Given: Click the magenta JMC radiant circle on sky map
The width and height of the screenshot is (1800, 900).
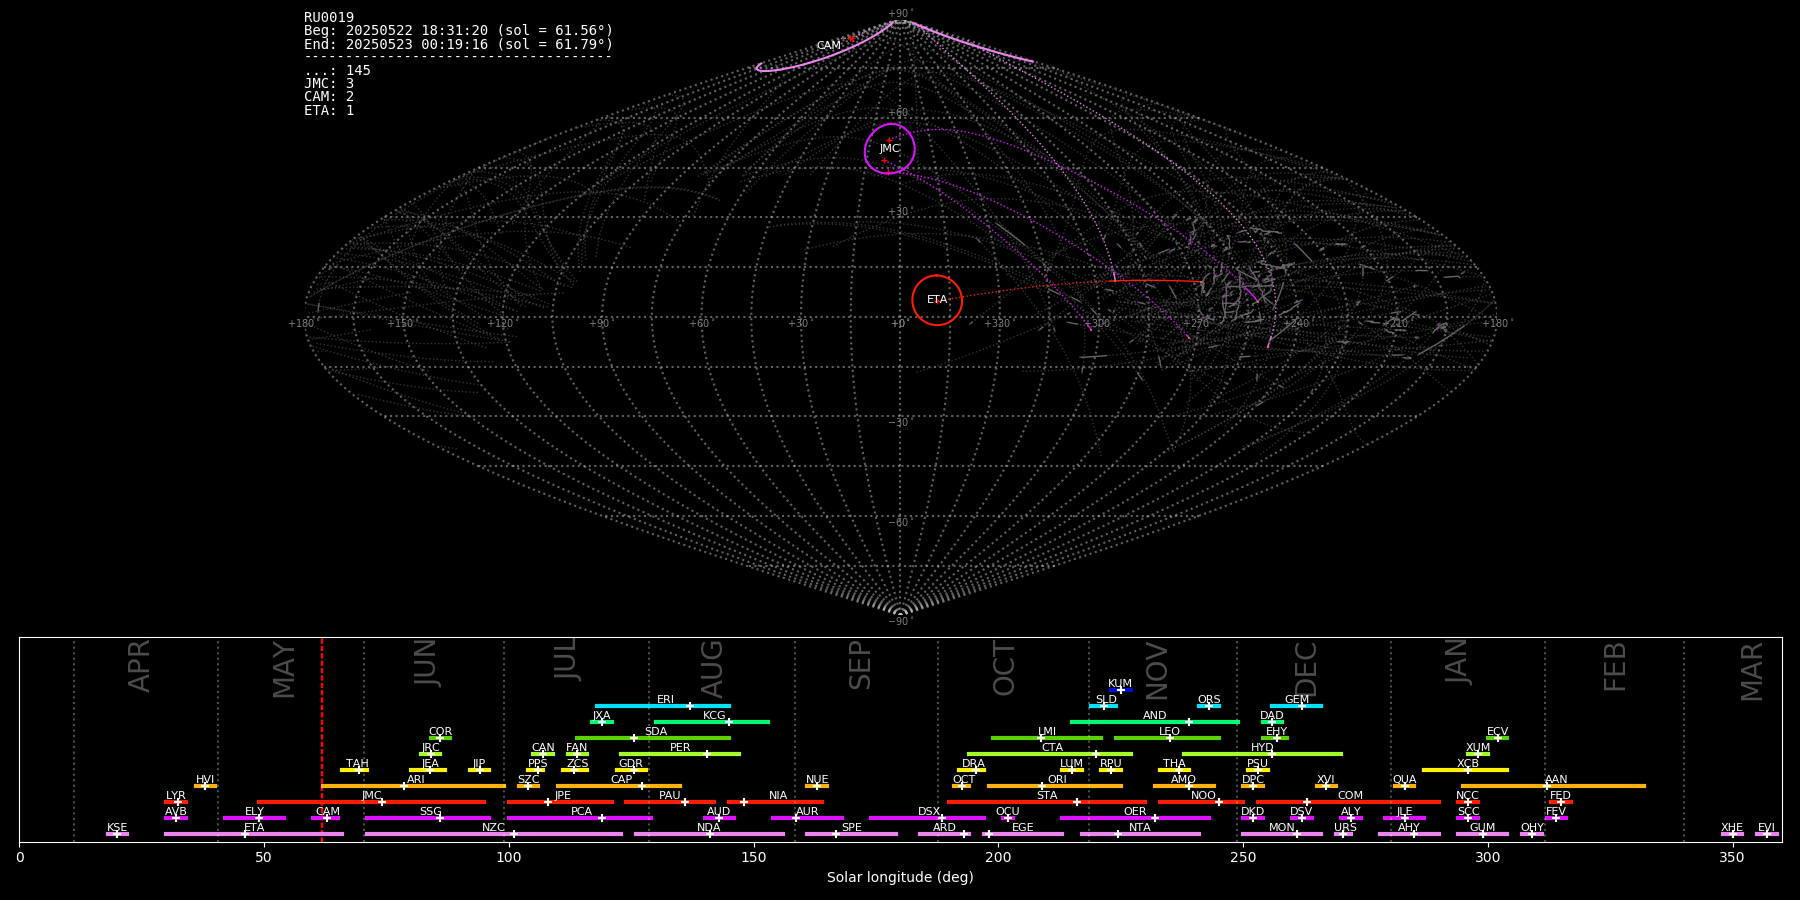Looking at the screenshot, I should point(890,149).
